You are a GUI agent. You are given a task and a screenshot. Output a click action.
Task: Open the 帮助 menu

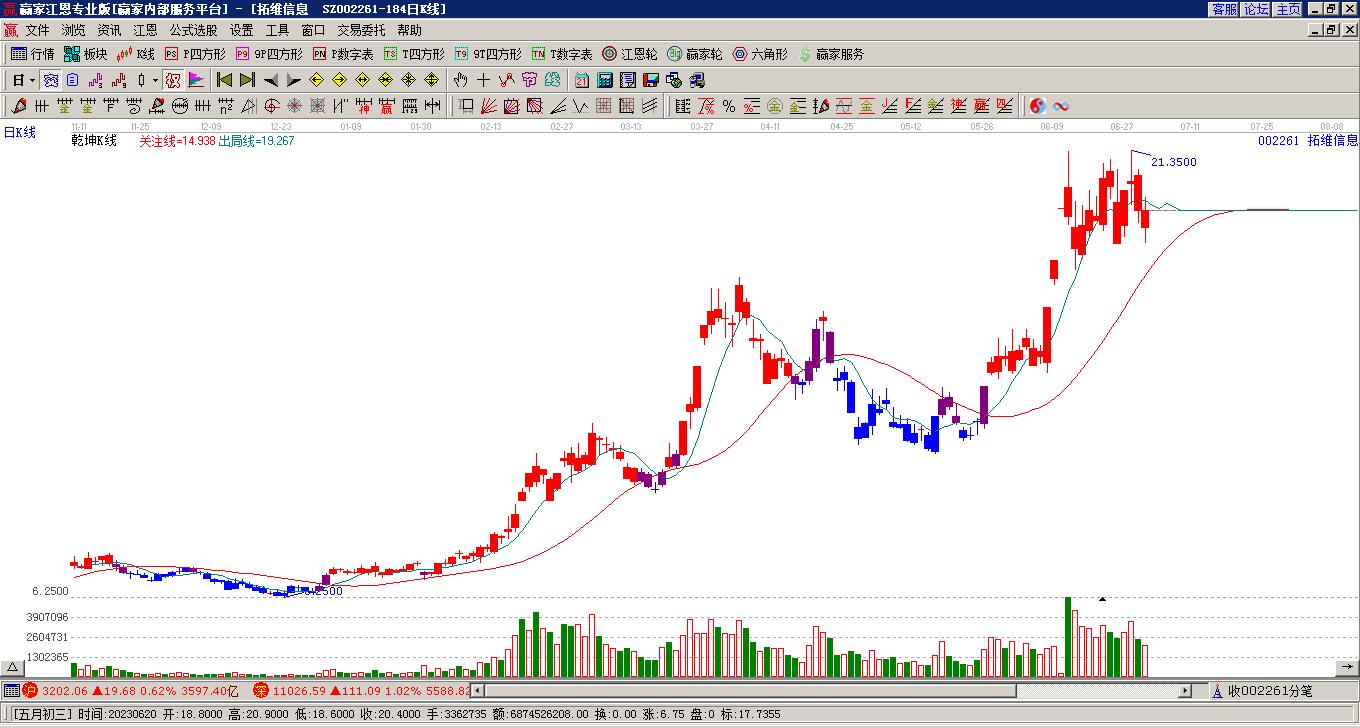(409, 30)
